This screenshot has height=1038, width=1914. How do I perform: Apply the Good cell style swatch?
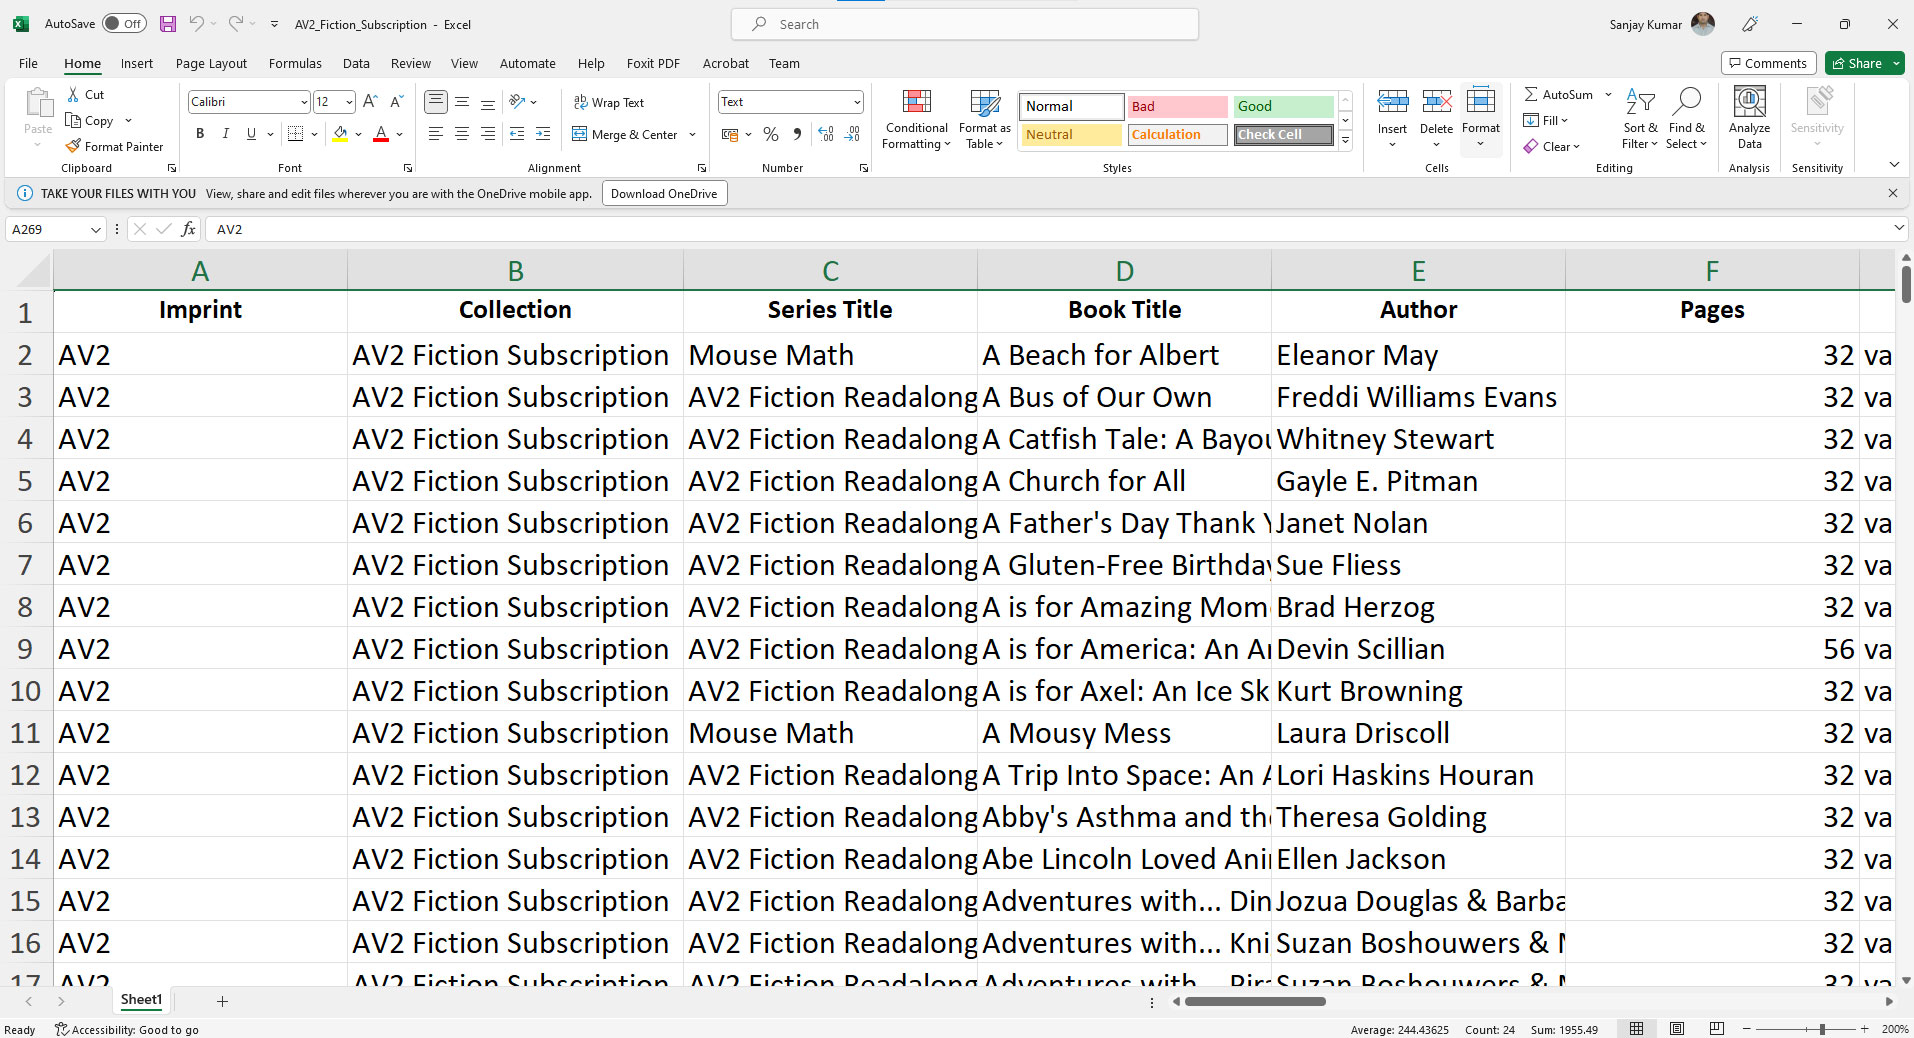(x=1283, y=106)
